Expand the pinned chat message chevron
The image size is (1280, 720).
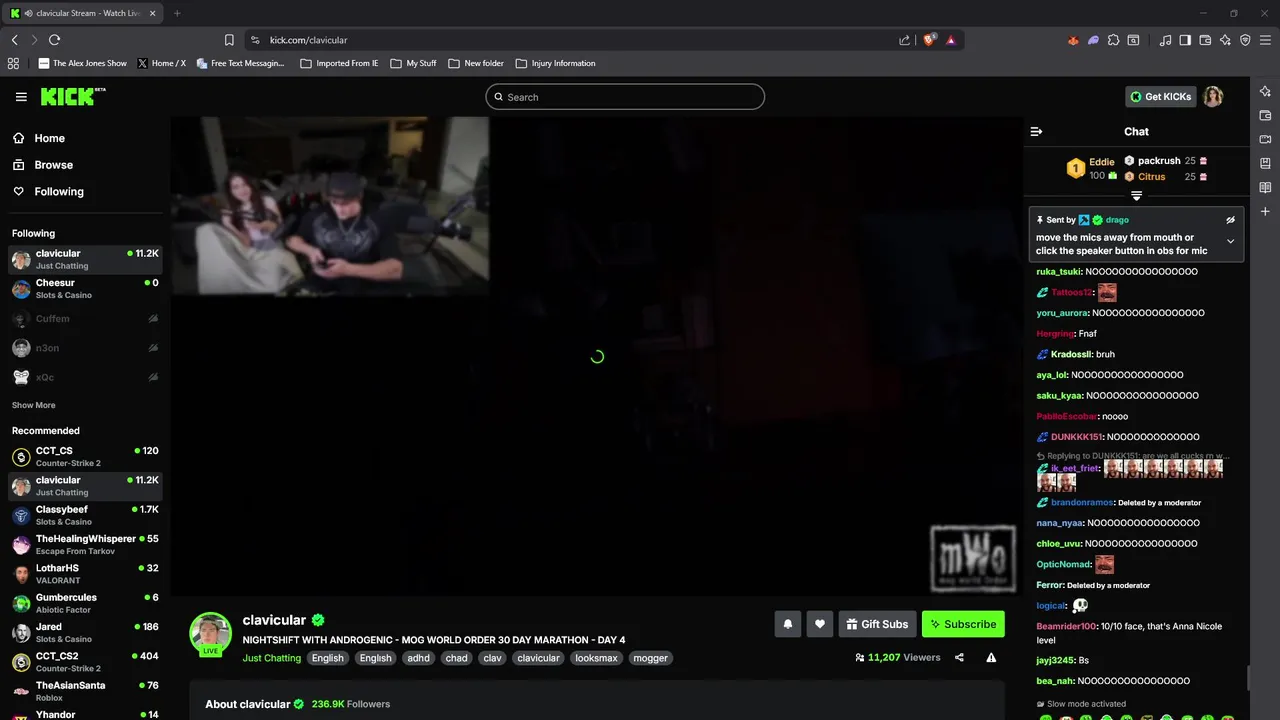[x=1230, y=241]
